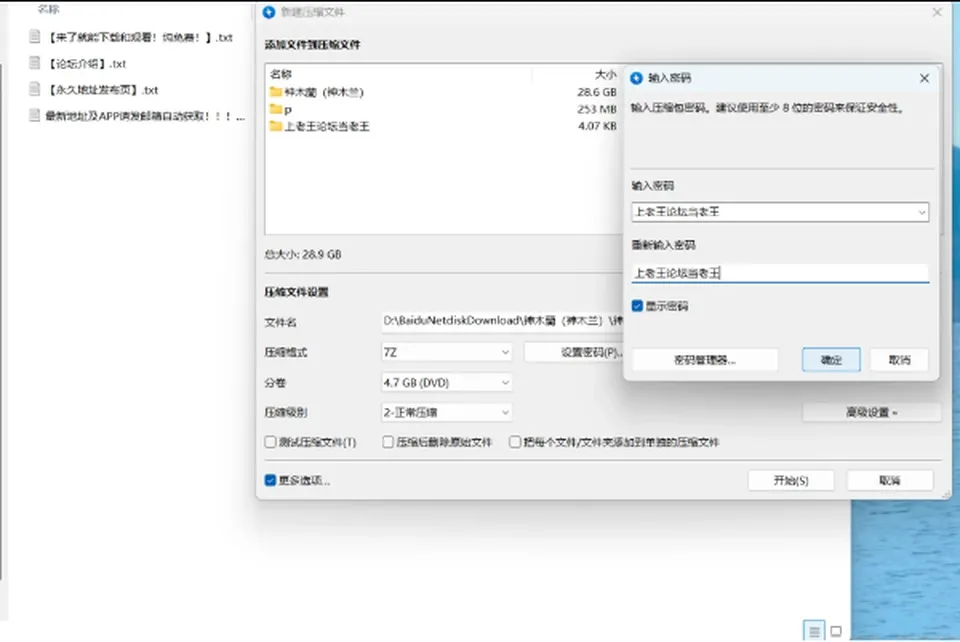Open the 压缩级别 dropdown showing 2-正常压缩
Image resolution: width=960 pixels, height=642 pixels.
point(446,412)
